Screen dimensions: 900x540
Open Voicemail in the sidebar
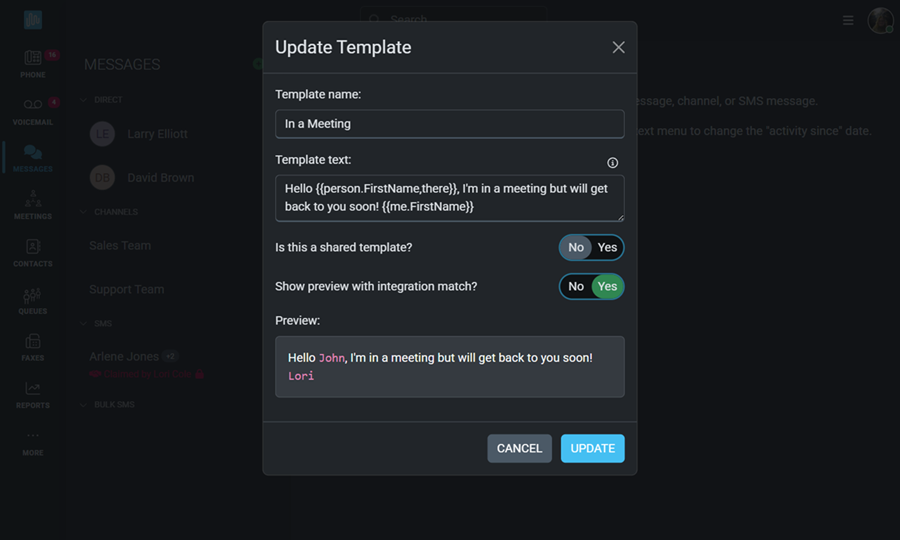33,107
